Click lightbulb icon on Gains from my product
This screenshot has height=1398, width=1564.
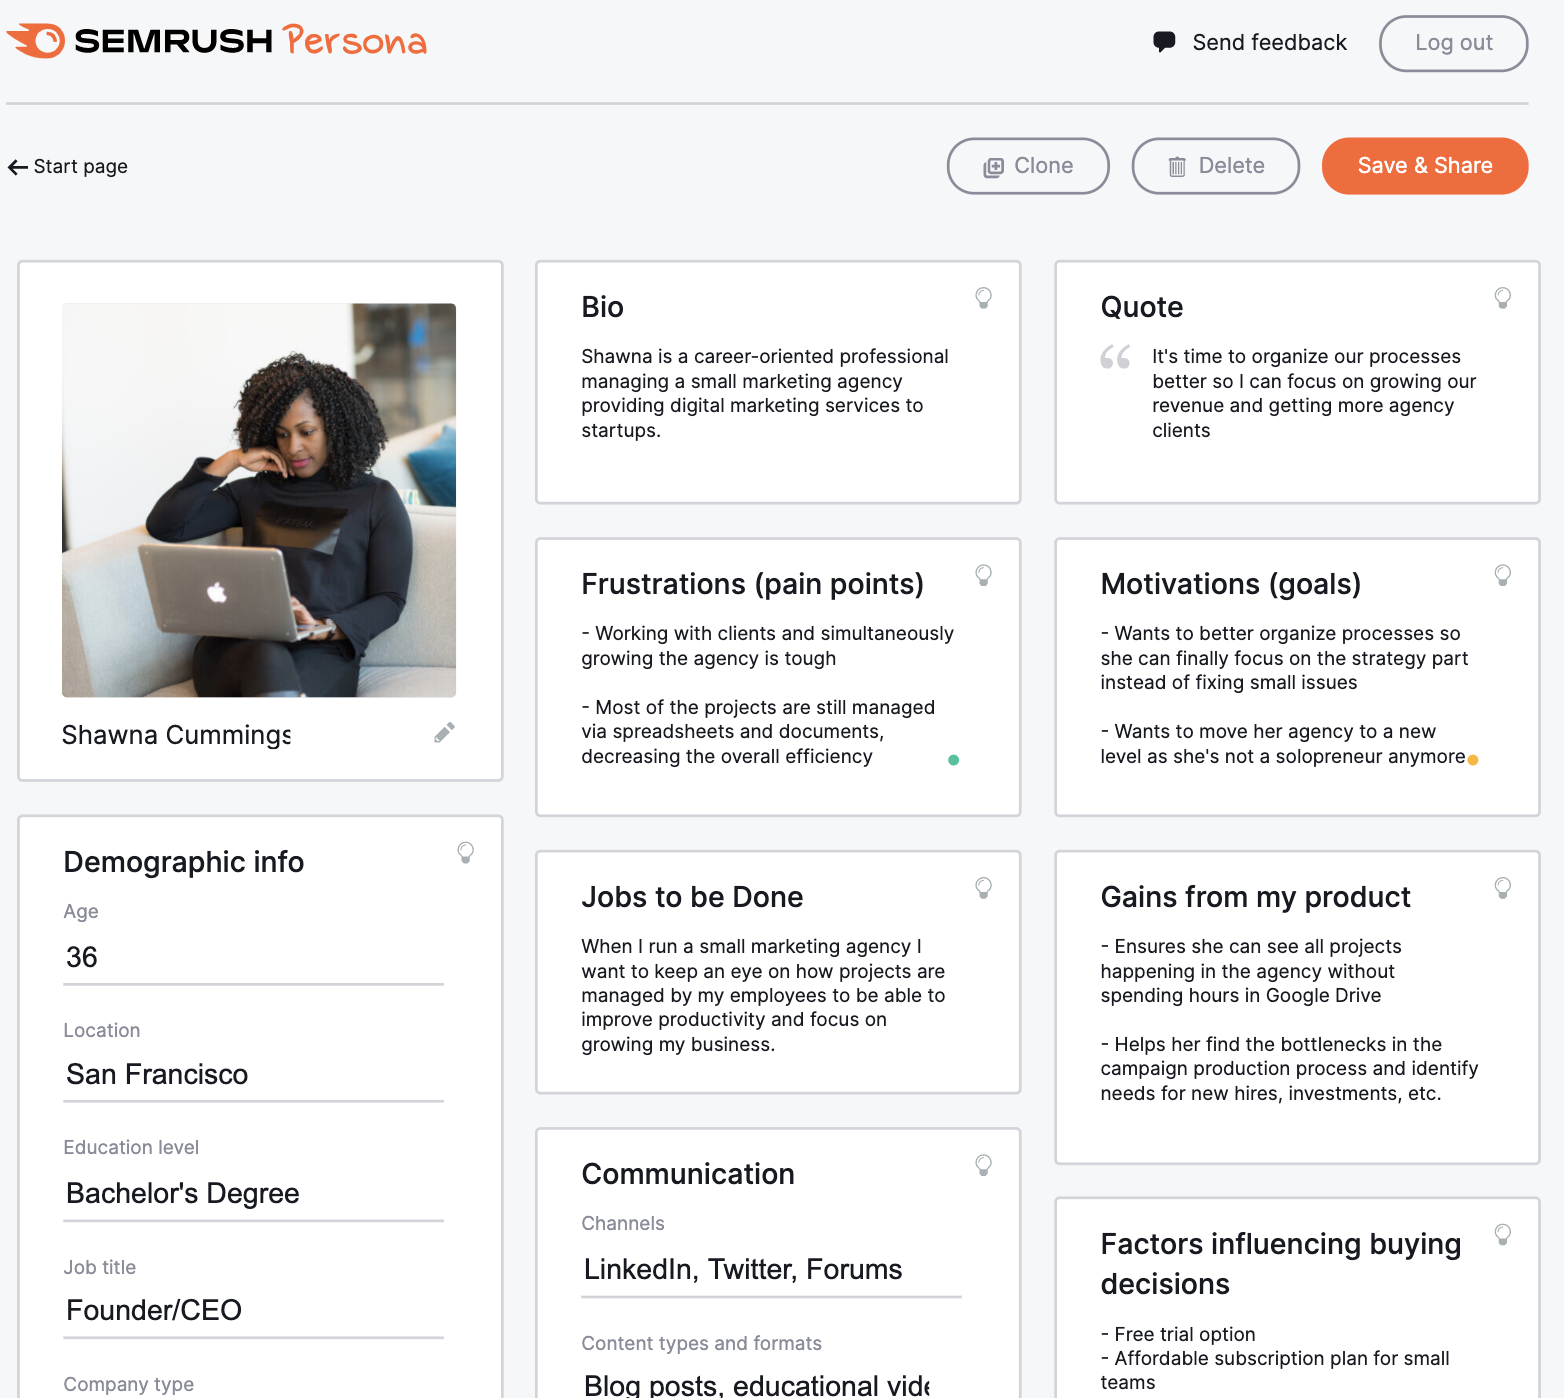1502,887
